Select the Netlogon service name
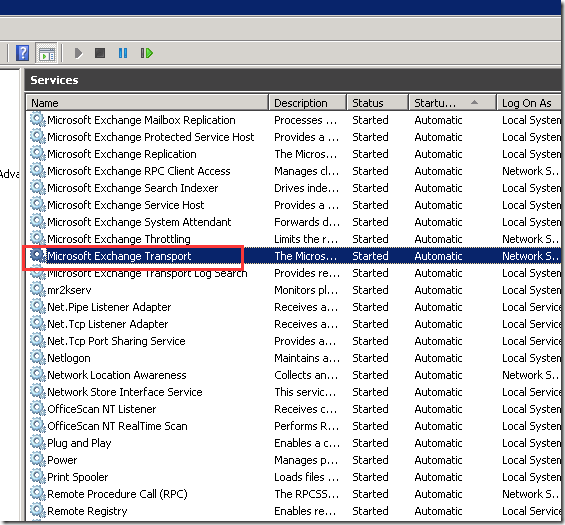 (x=69, y=358)
